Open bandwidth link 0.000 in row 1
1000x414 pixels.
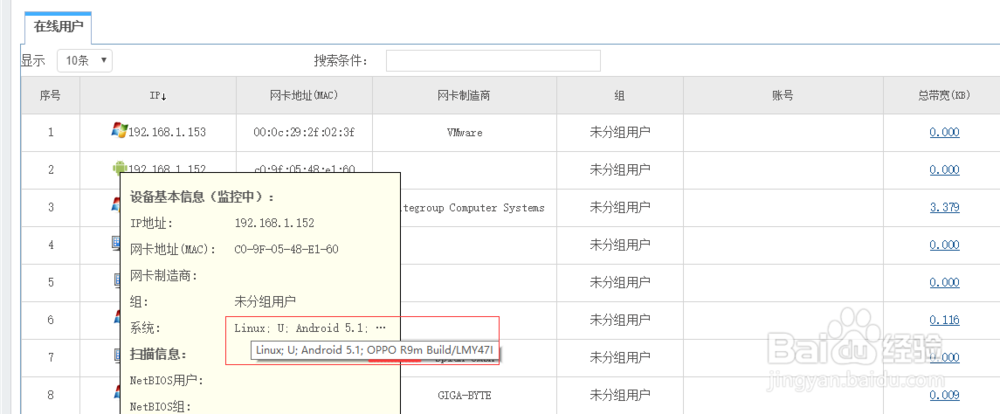pyautogui.click(x=944, y=133)
